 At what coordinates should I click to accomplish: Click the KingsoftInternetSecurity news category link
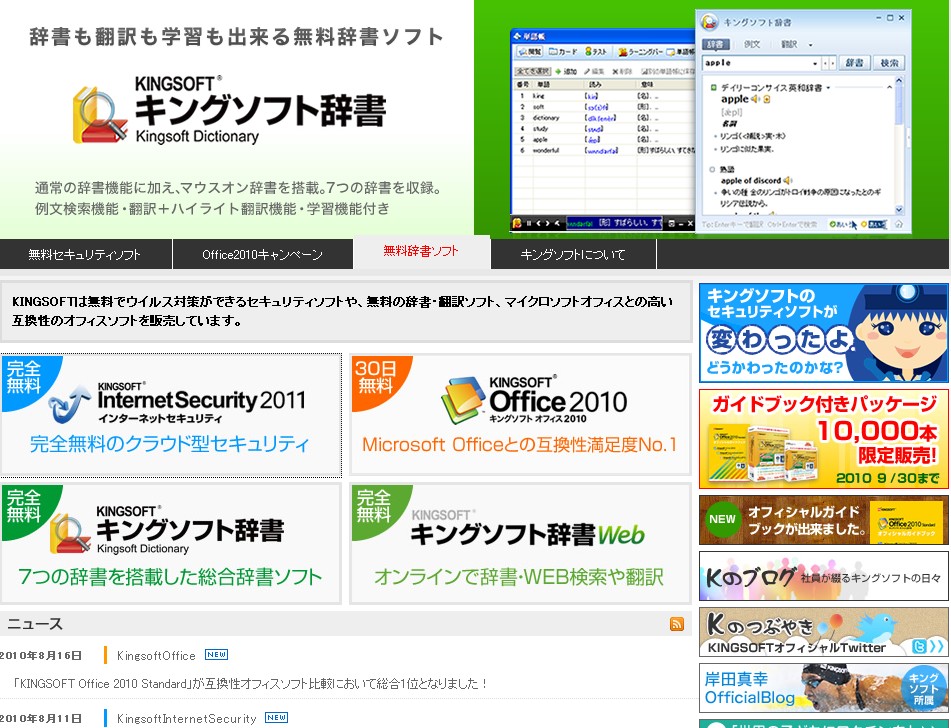pos(186,719)
